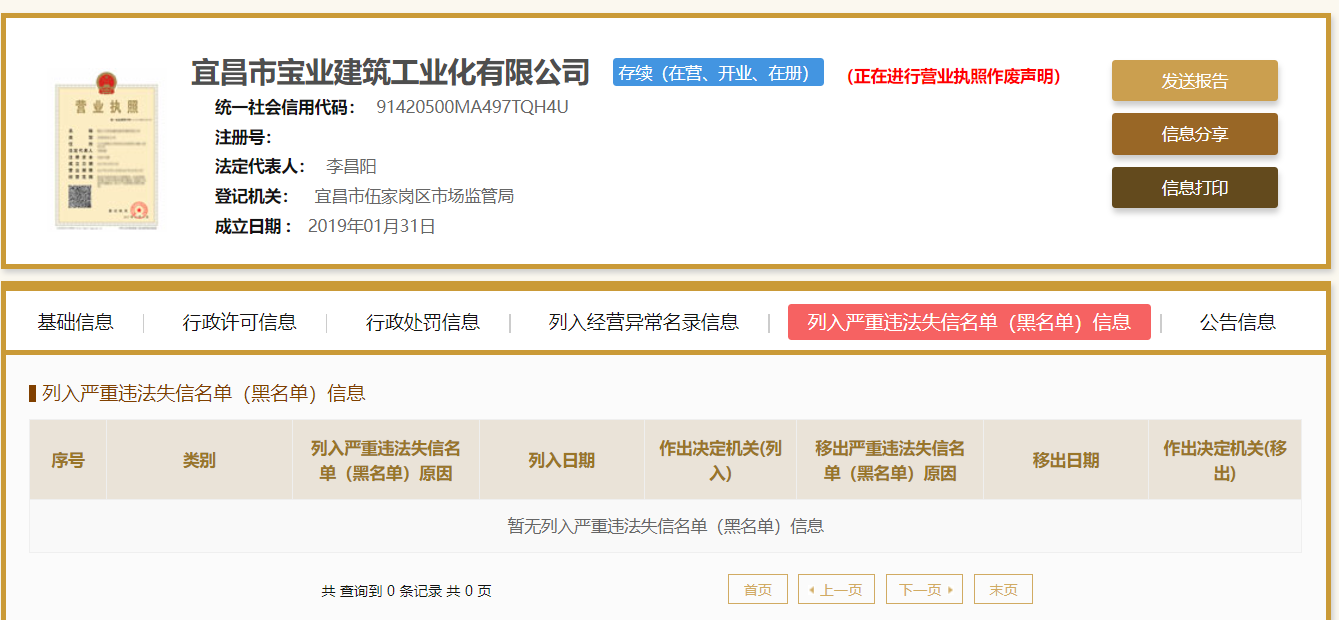Switch to the 公告信息 tab
The image size is (1339, 620).
coord(1238,322)
